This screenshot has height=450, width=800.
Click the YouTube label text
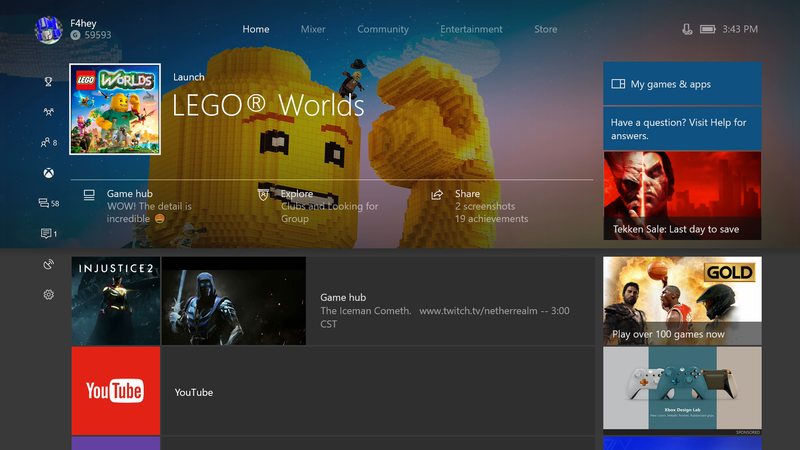tap(194, 392)
